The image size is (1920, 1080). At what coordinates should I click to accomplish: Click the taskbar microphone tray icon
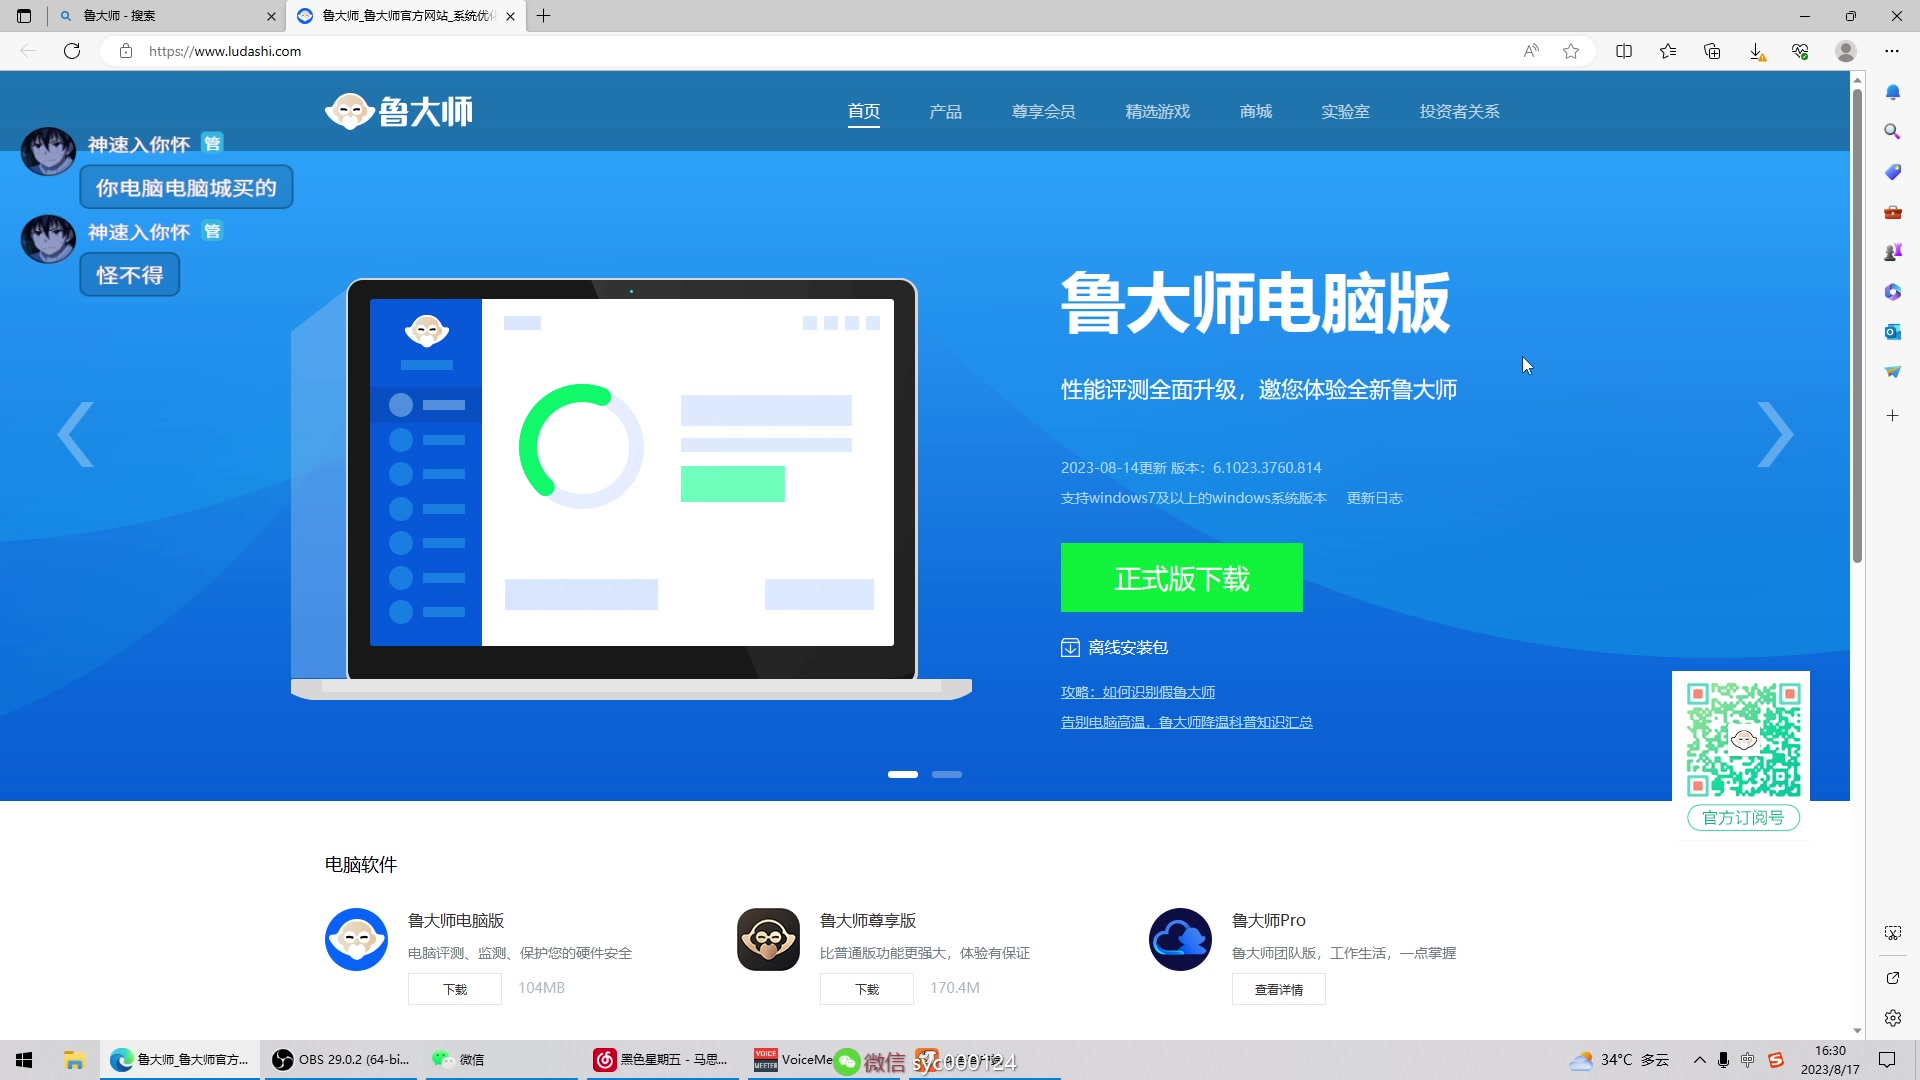[x=1723, y=1060]
